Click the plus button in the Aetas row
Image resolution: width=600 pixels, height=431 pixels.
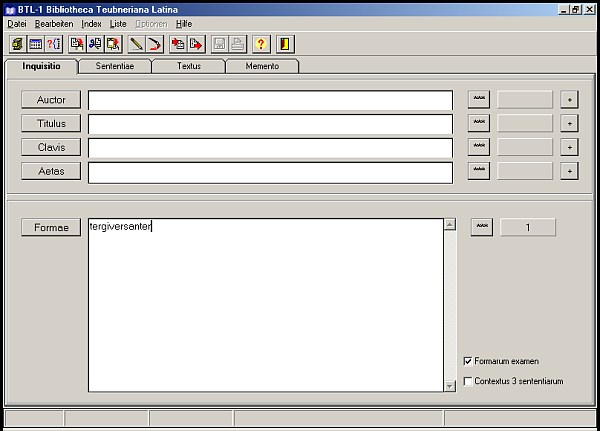tap(569, 171)
